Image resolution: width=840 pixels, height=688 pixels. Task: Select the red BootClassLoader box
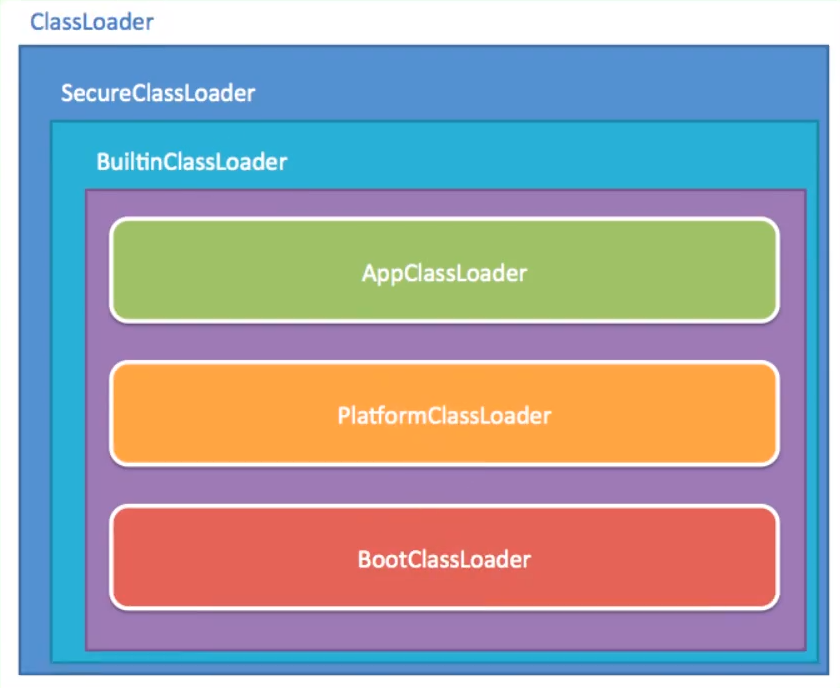(444, 557)
